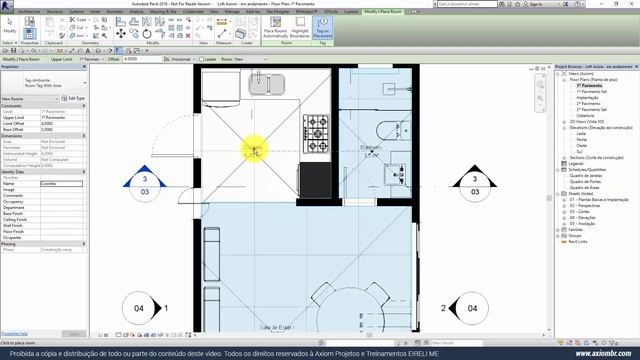The image size is (640, 360).
Task: Close the Project Browser panel
Action: [x=636, y=67]
